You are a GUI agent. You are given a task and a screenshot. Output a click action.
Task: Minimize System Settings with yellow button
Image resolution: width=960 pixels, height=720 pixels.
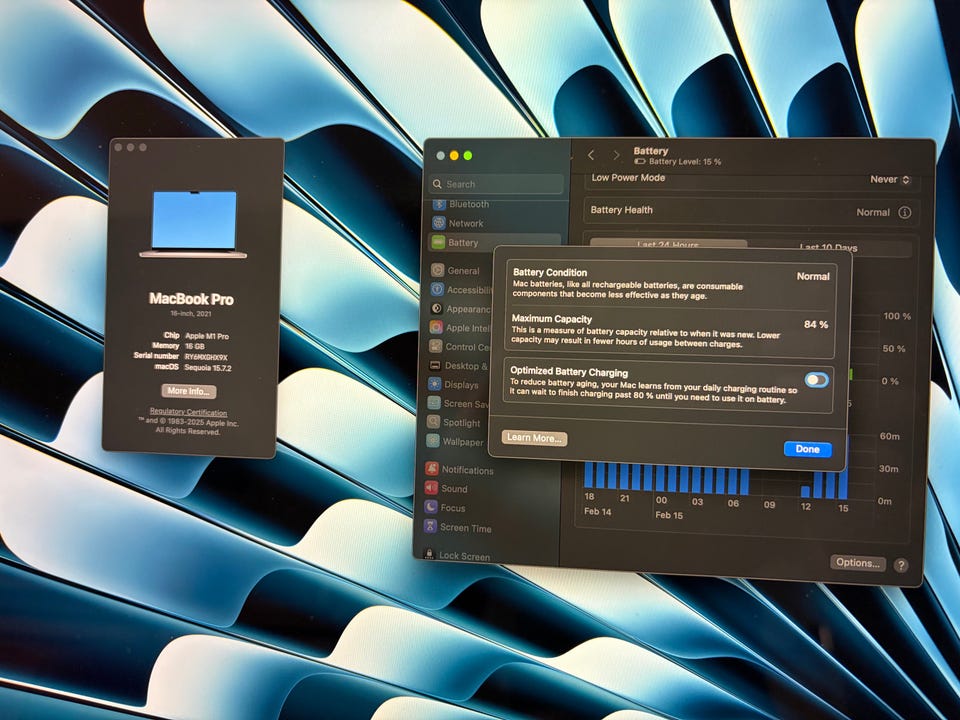coord(454,156)
